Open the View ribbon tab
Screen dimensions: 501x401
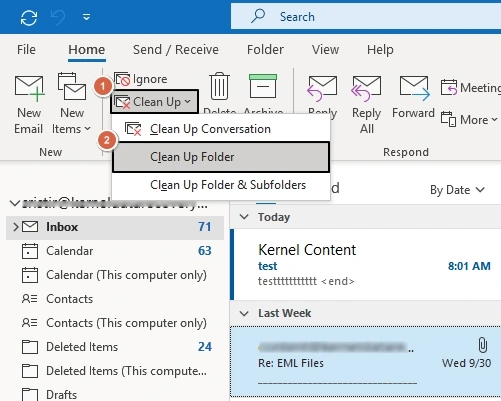coord(325,50)
